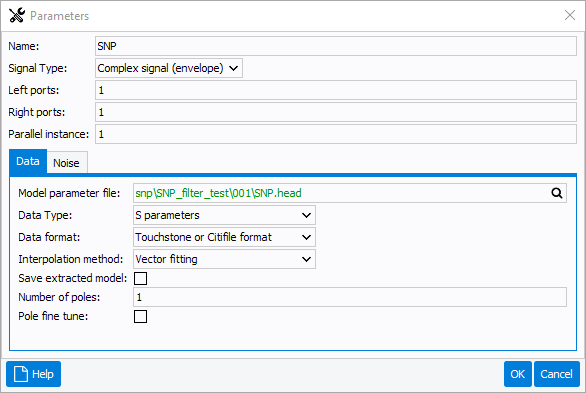Screen dimensions: 586x393
Task: Click the Name field containing SNP
Action: (336, 46)
